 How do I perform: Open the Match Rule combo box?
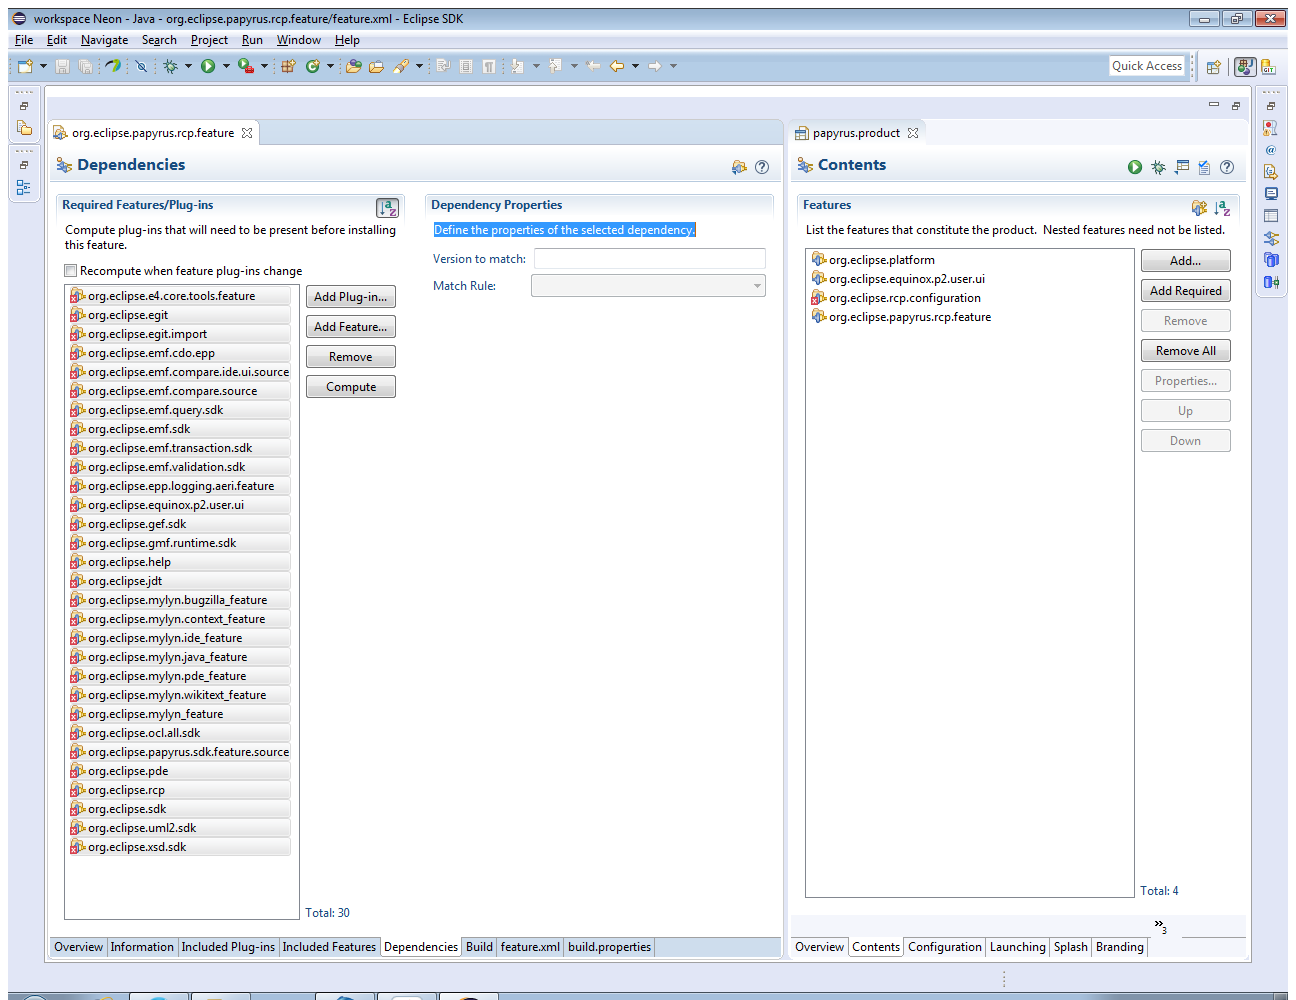[648, 286]
